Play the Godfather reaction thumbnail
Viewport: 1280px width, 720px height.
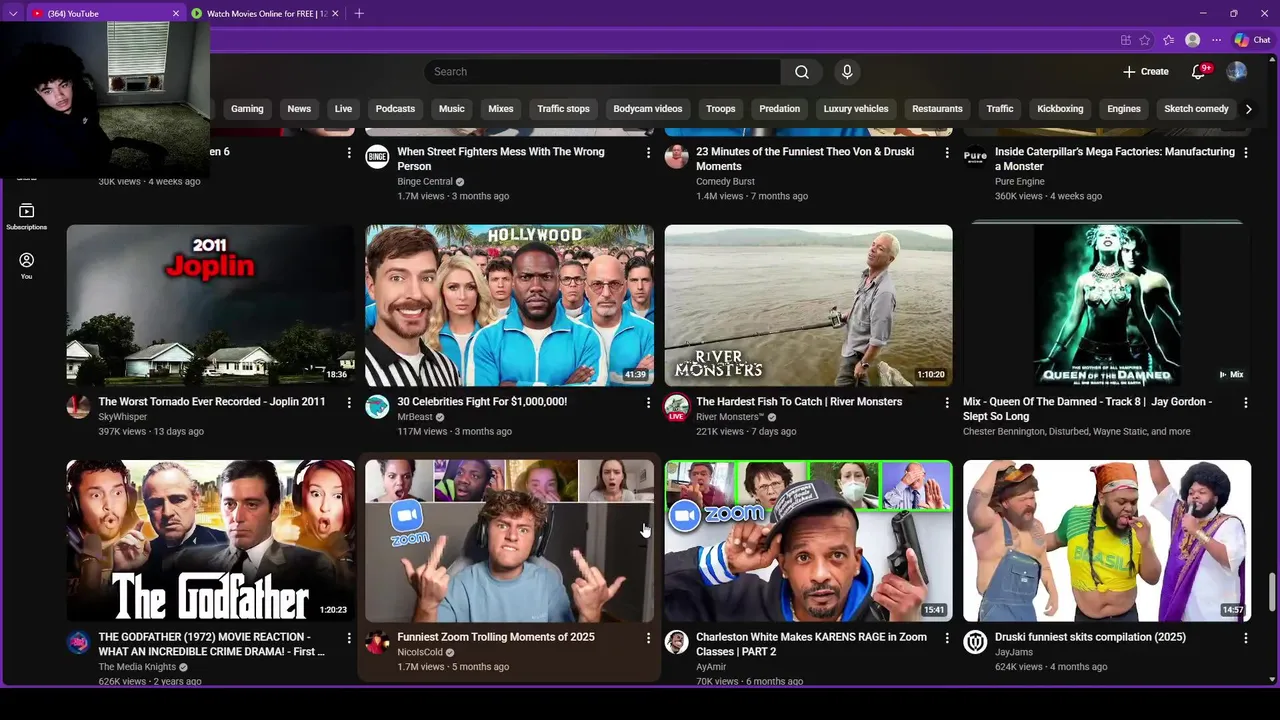point(210,541)
